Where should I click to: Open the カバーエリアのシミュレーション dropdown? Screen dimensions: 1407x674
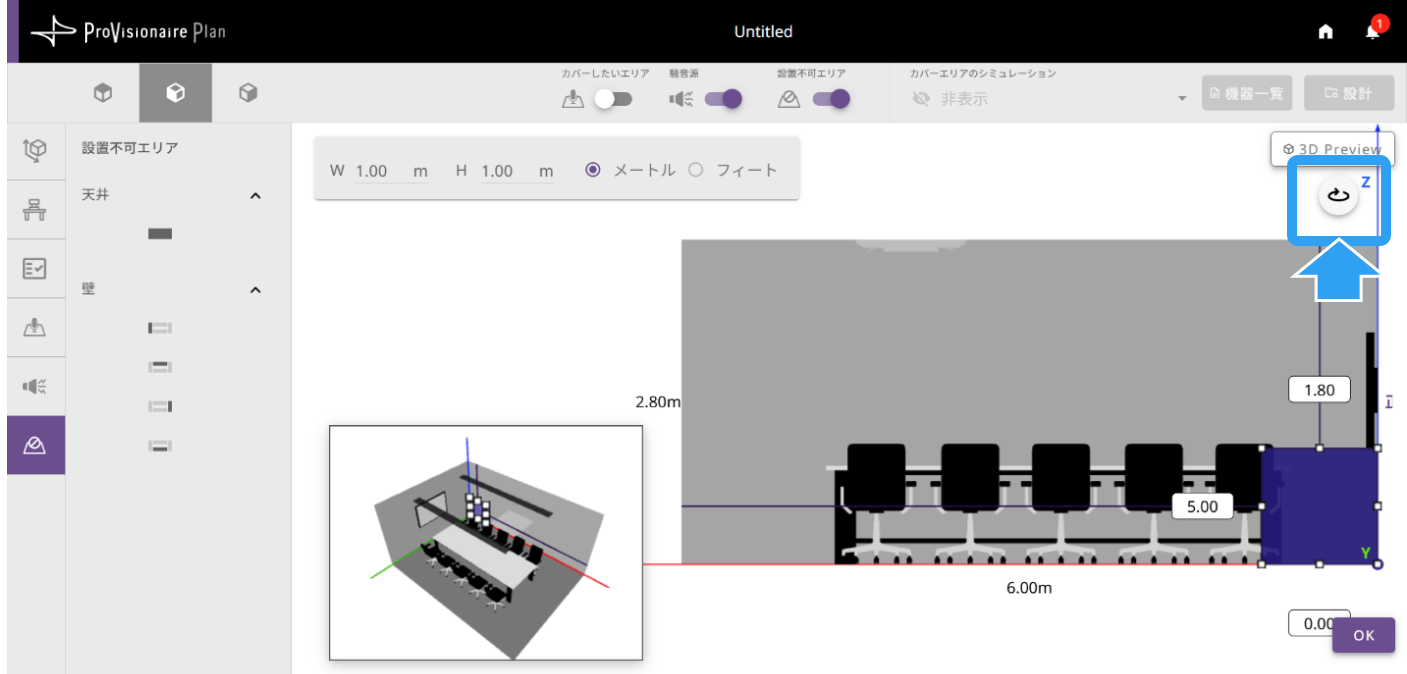click(x=1050, y=98)
